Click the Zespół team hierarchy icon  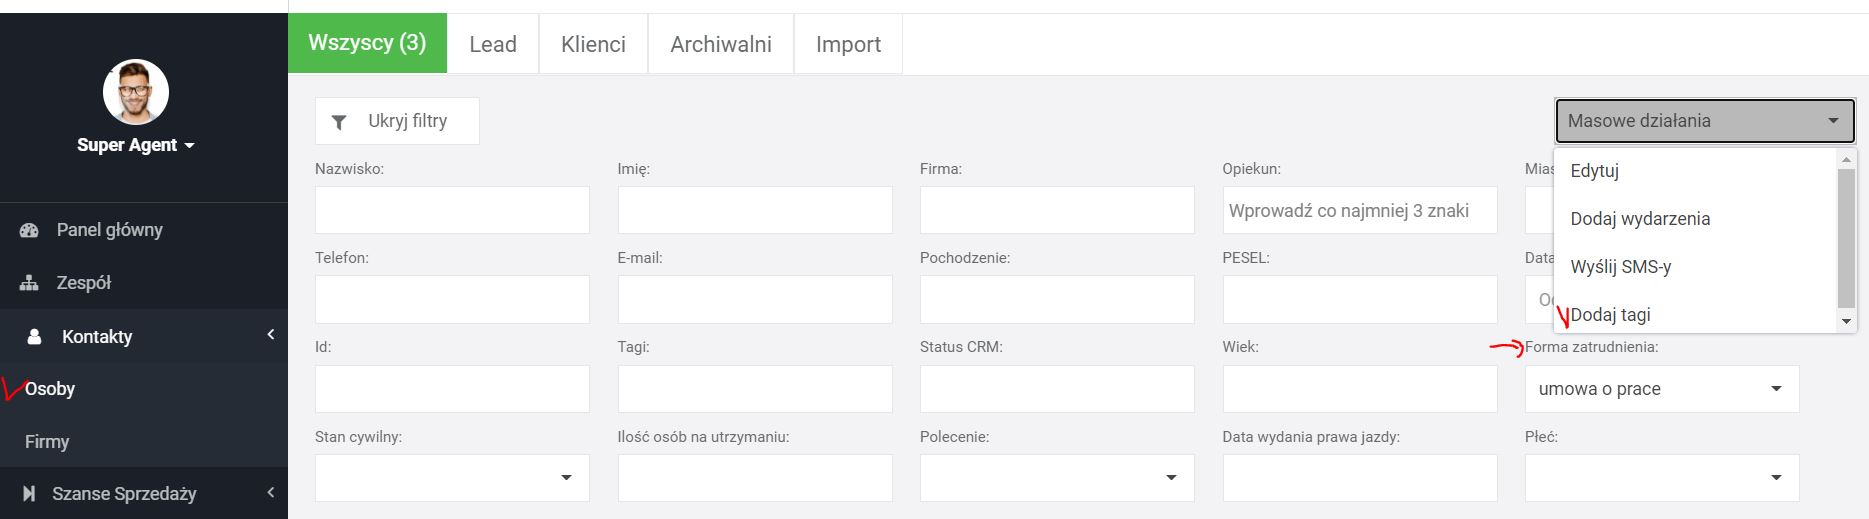point(29,283)
